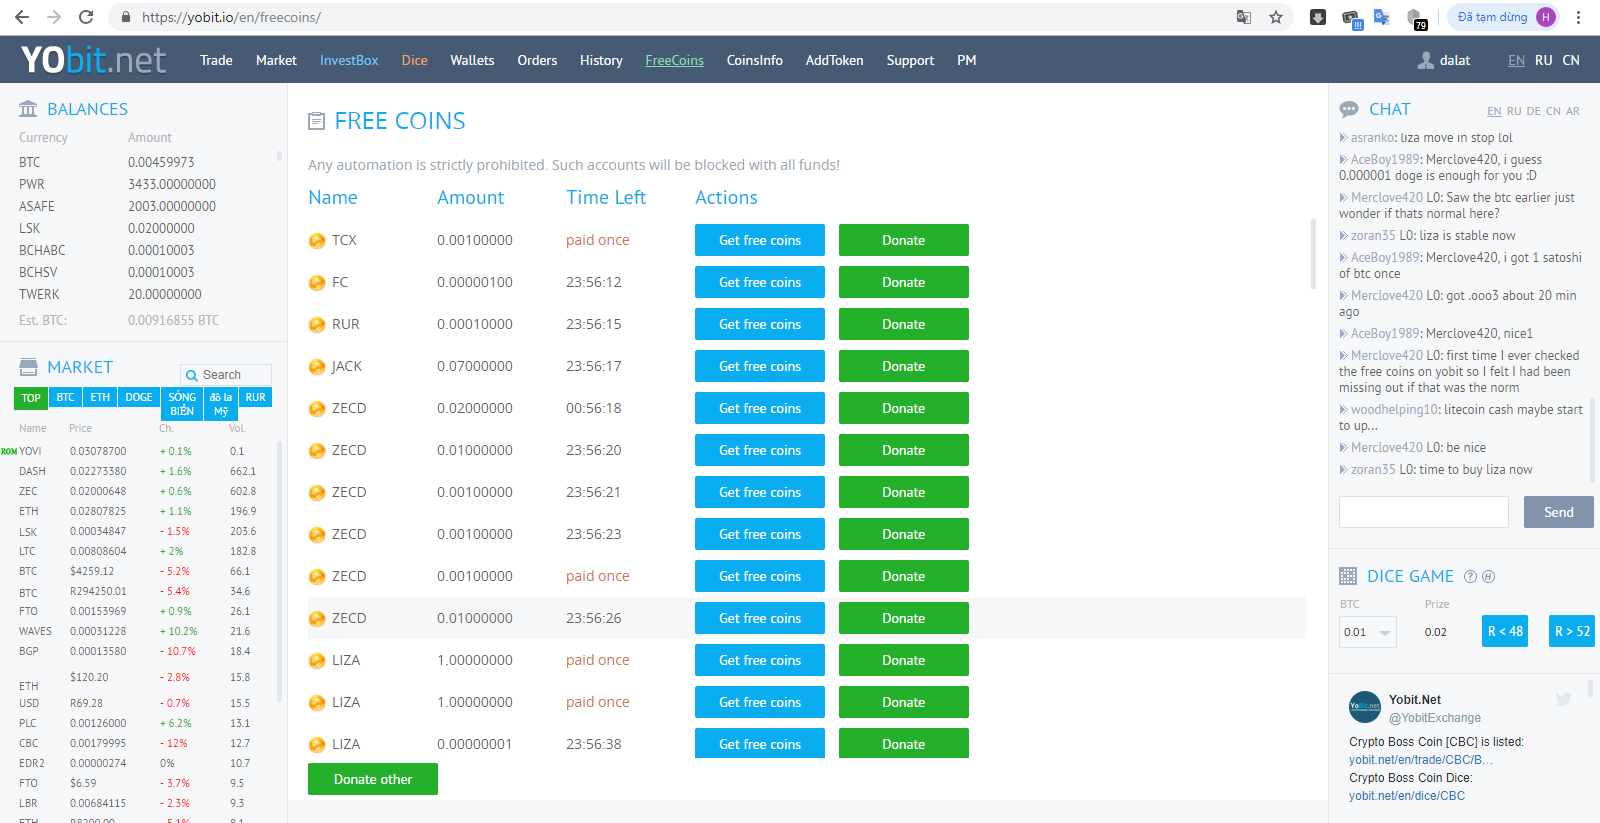1600x823 pixels.
Task: Open the Dice Game help question icon
Action: coord(1470,576)
